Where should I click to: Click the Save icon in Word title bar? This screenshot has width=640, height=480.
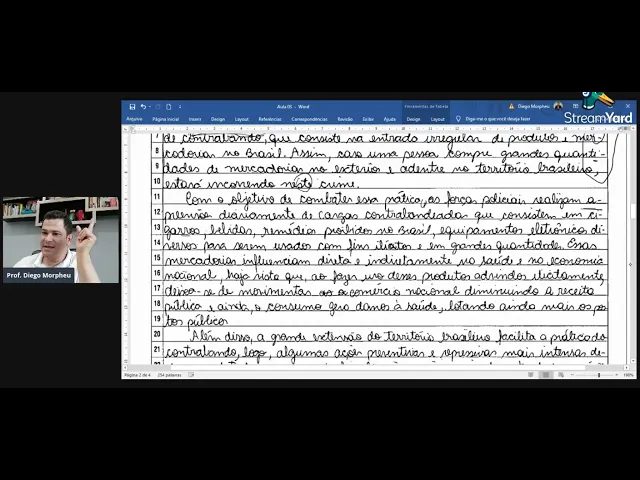(132, 107)
